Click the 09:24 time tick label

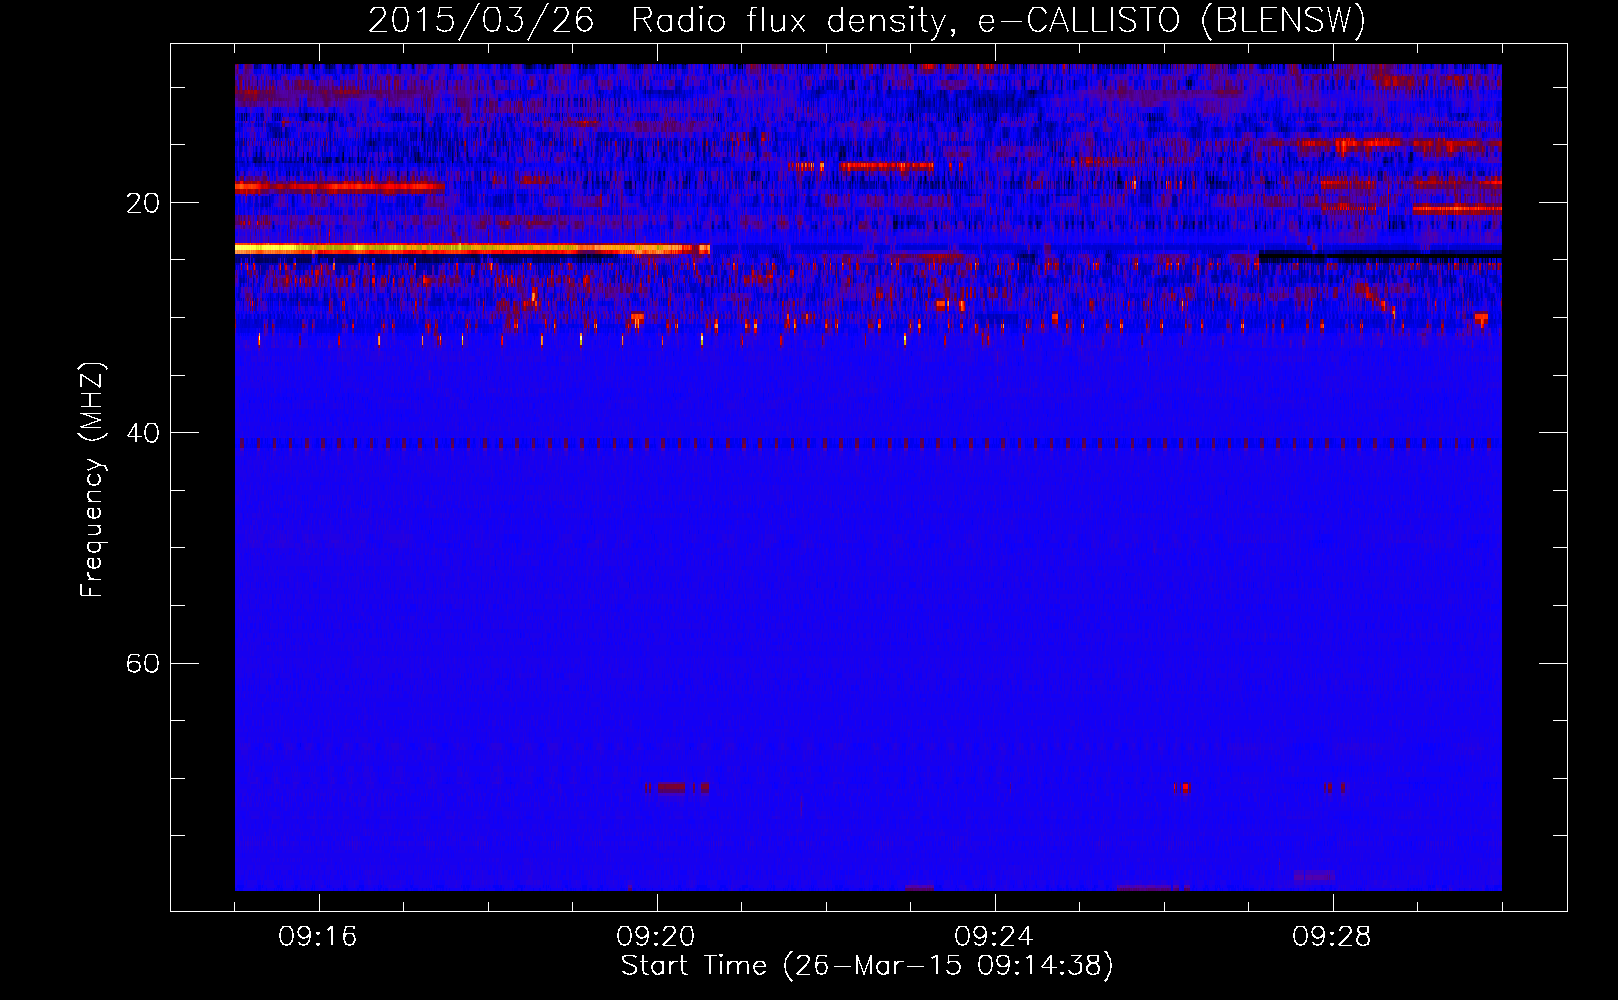(x=994, y=937)
